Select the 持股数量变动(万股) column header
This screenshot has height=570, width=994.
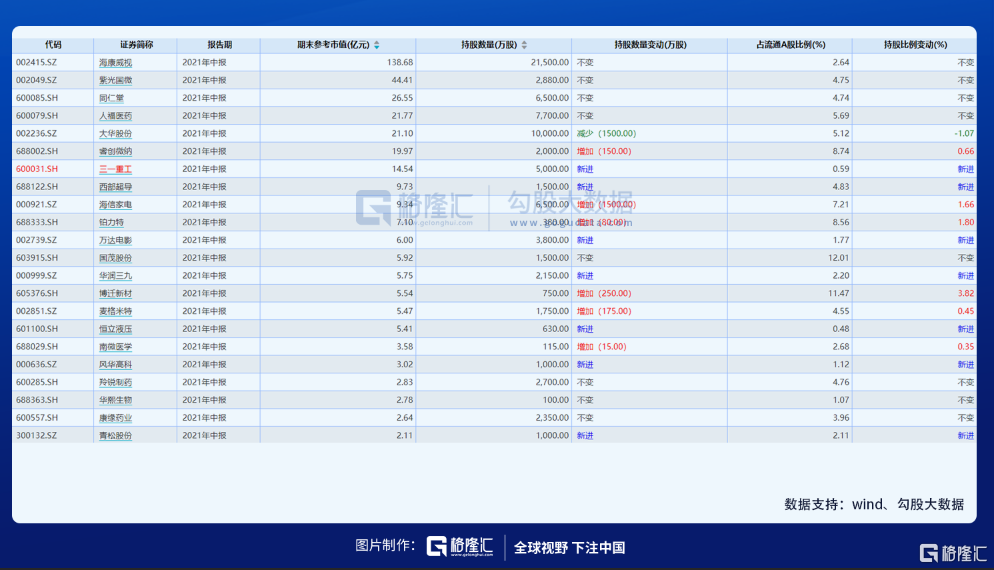[x=650, y=45]
